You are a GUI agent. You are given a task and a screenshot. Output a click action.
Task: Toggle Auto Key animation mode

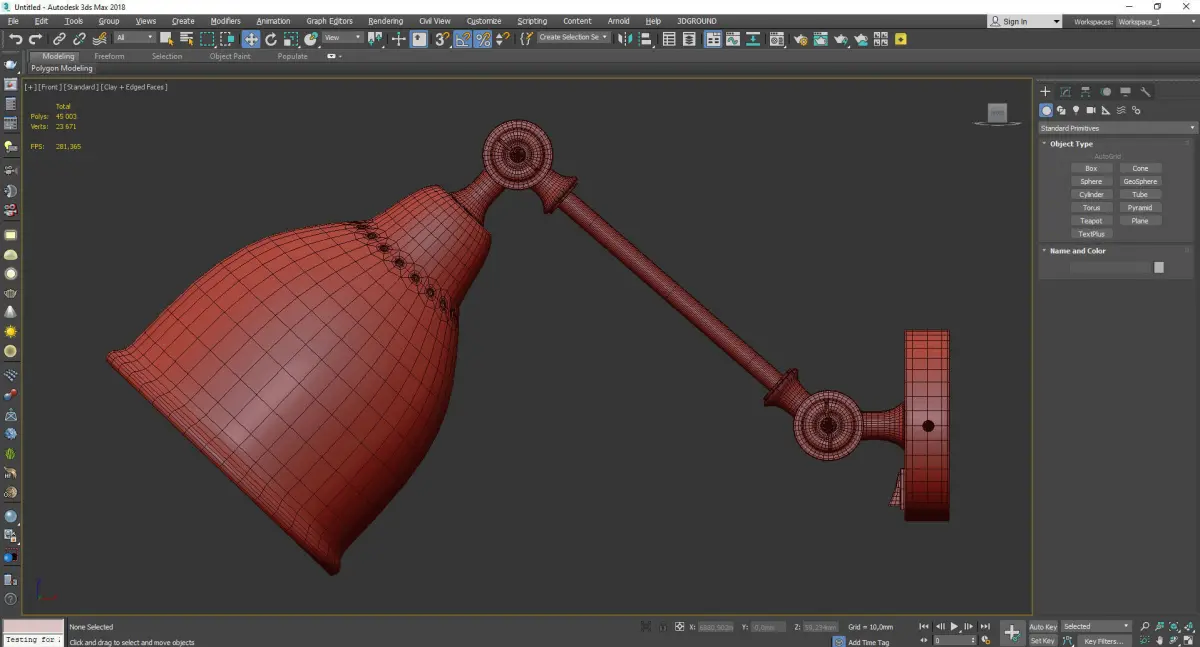[x=1043, y=627]
